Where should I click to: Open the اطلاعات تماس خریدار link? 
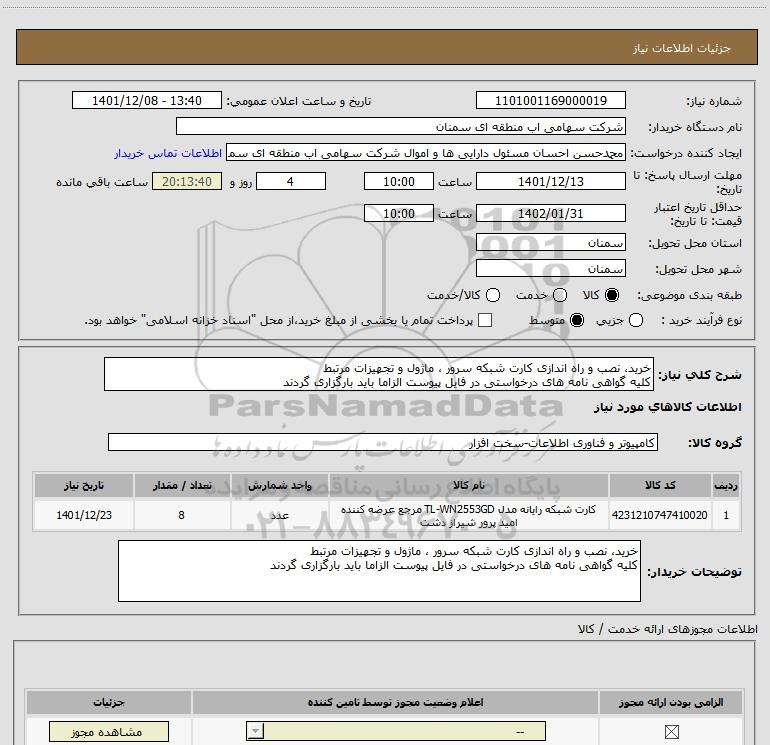point(168,153)
